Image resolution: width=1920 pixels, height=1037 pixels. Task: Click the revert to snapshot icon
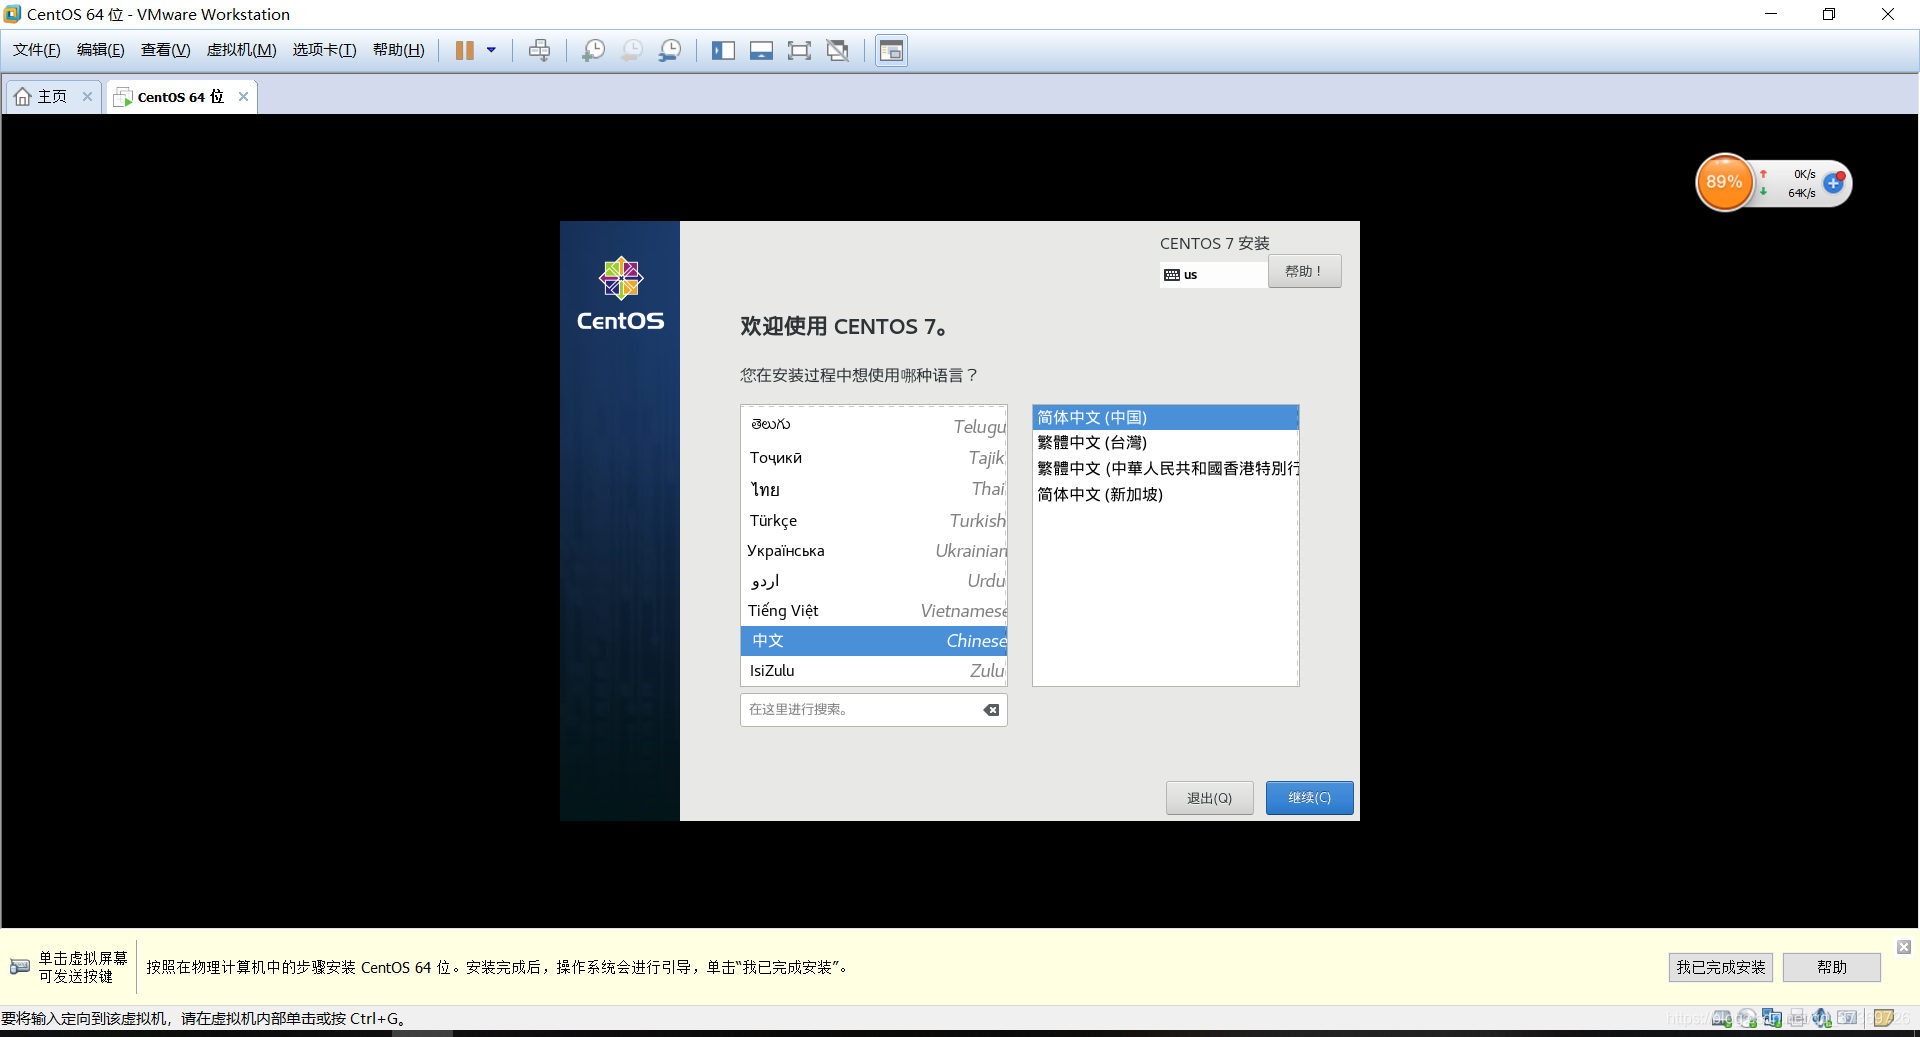click(631, 50)
